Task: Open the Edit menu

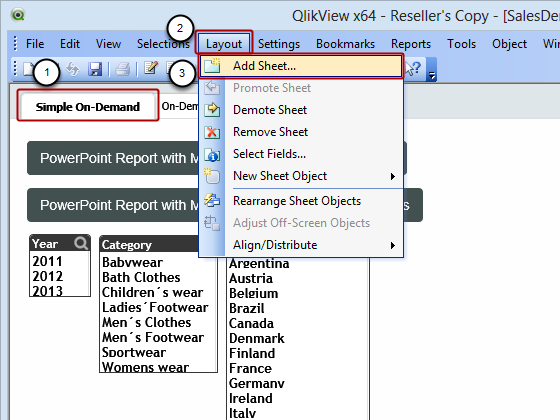Action: (70, 44)
